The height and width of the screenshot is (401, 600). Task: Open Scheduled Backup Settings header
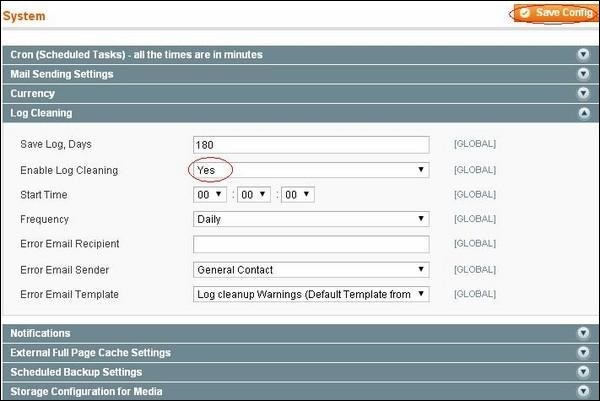301,372
